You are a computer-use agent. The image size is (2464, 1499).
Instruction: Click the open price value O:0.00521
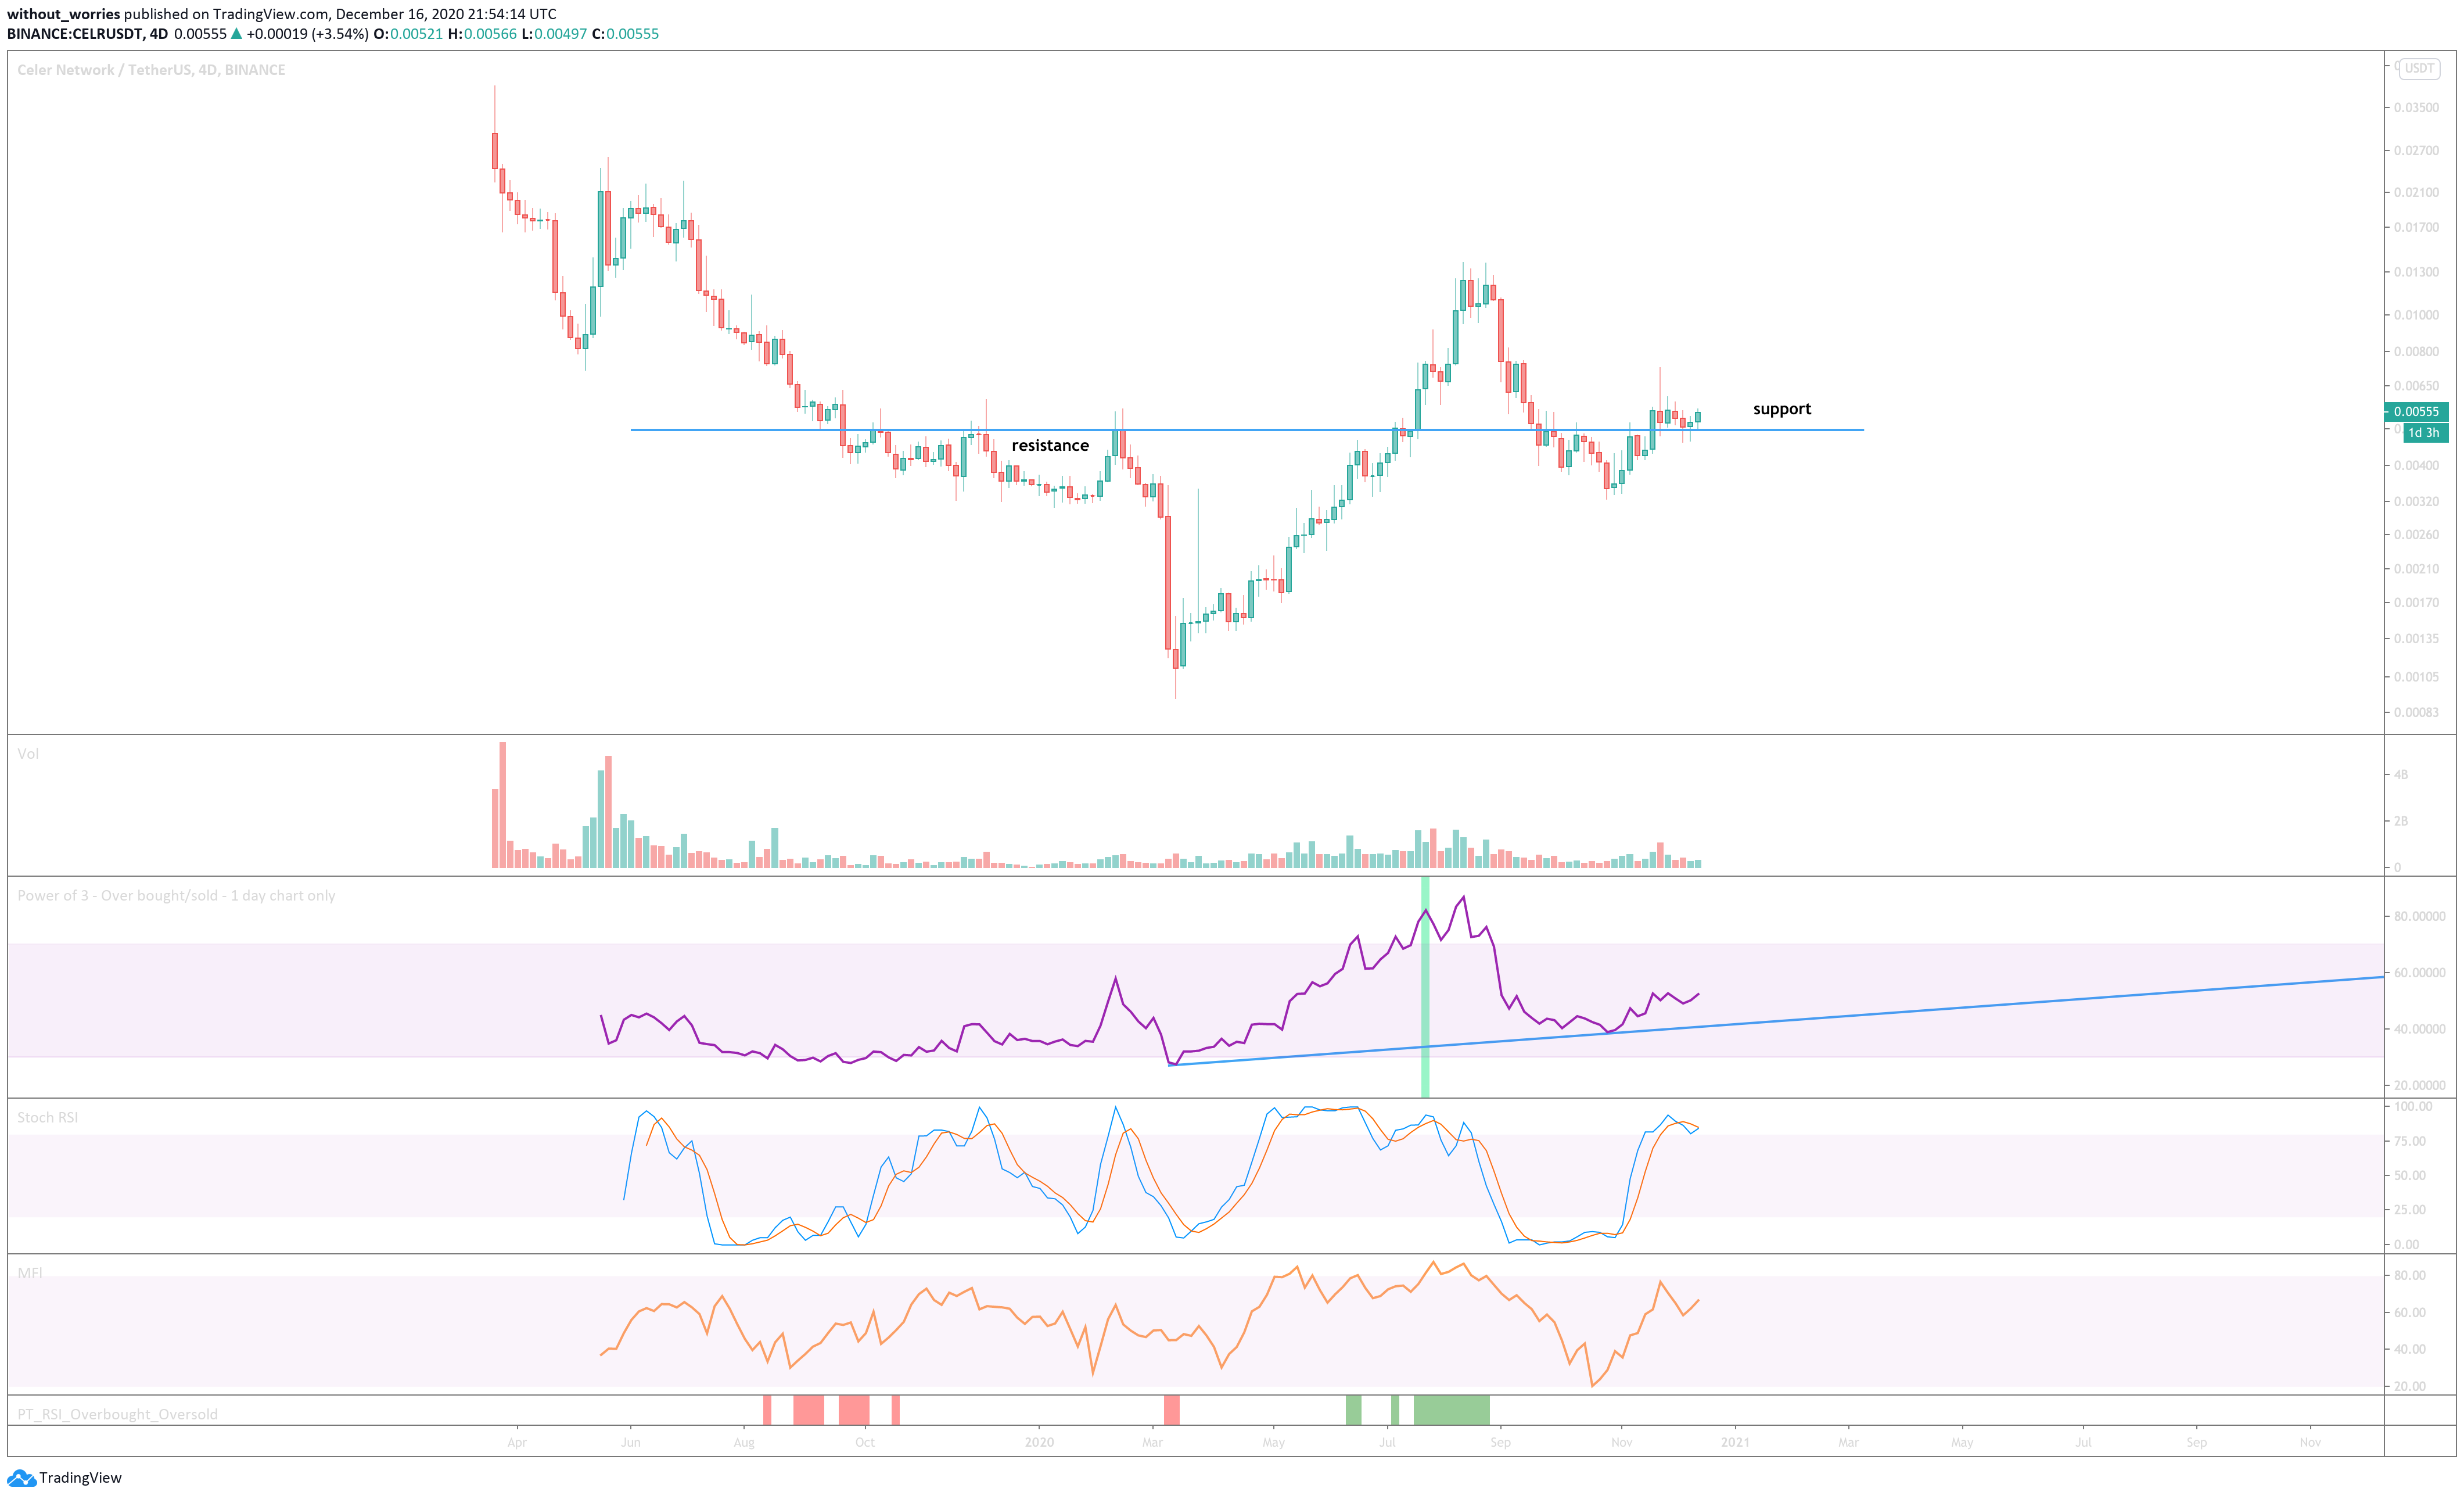[x=408, y=33]
